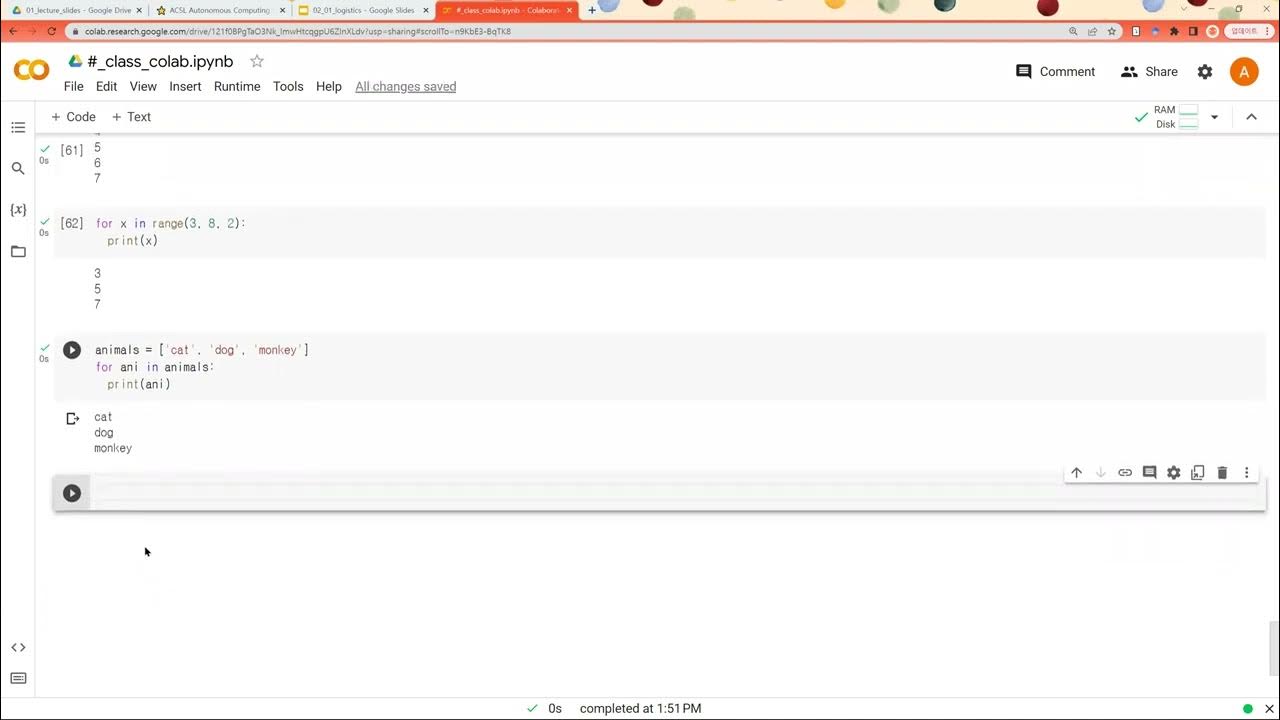The image size is (1280, 720).
Task: Open the cell editor settings gear
Action: coord(1173,473)
